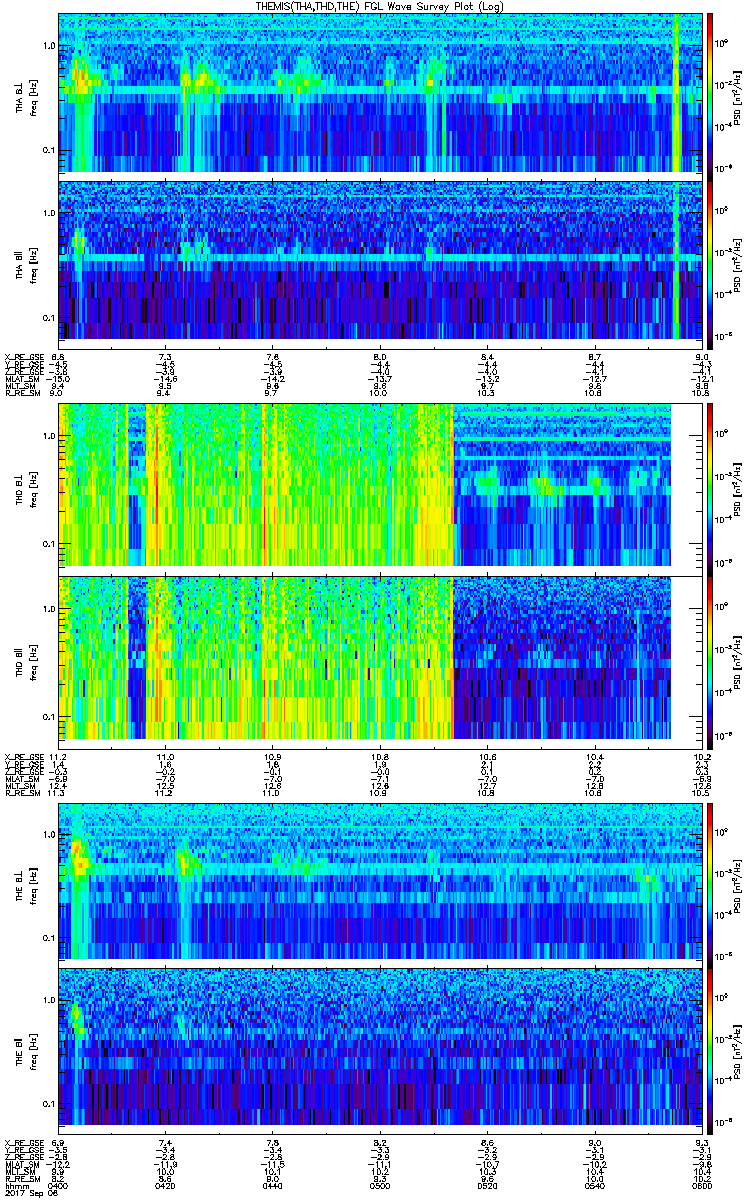Click the 0.1 frequency tick of THA B⊥ panel
This screenshot has width=750, height=1200.
[x=50, y=151]
